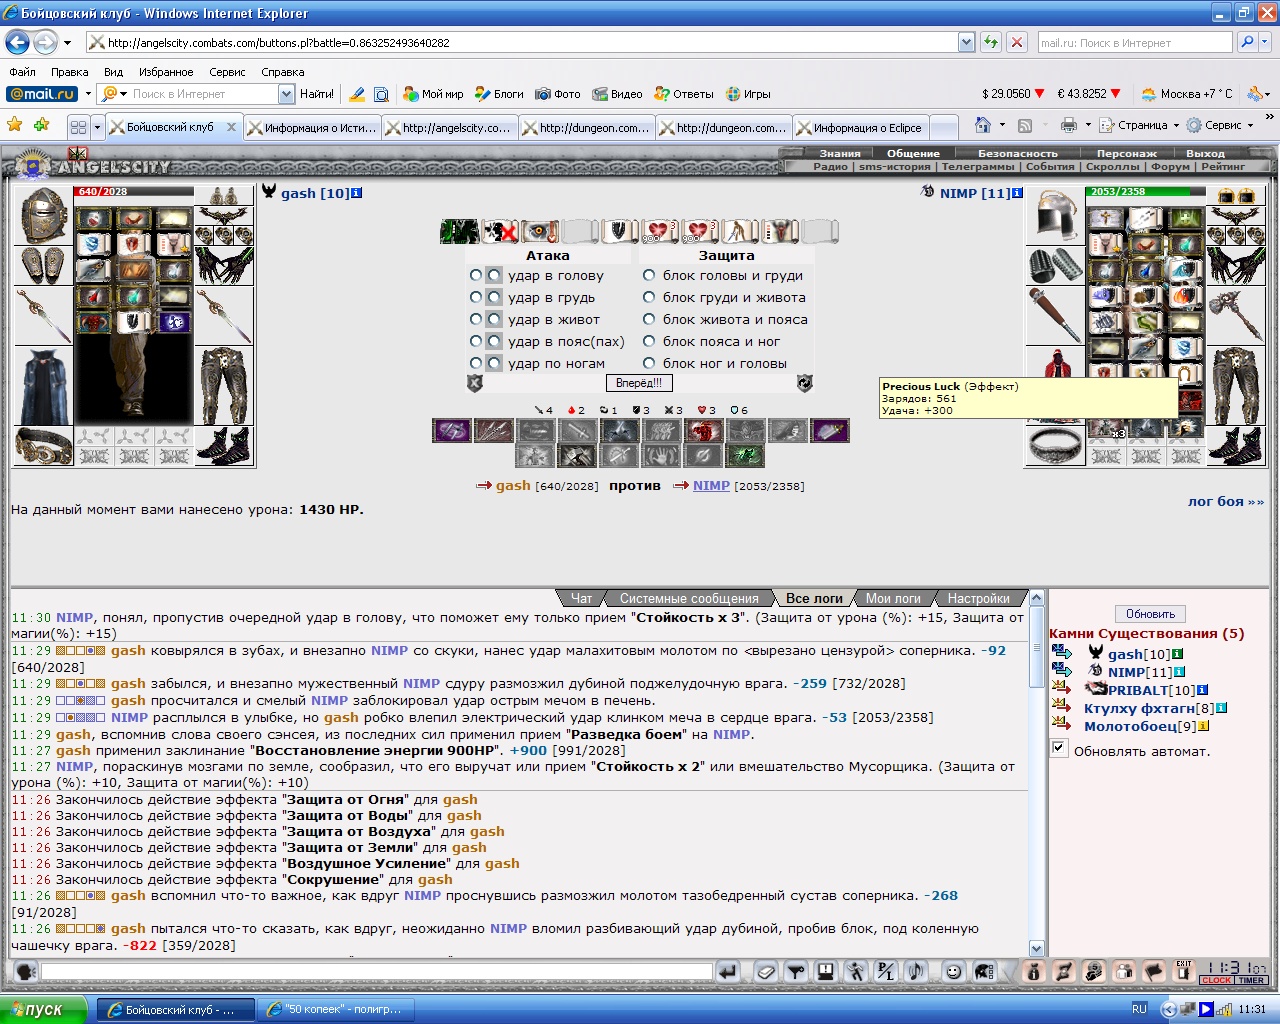Open the print icon dropdown arrow
Image resolution: width=1280 pixels, height=1024 pixels.
coord(1088,125)
